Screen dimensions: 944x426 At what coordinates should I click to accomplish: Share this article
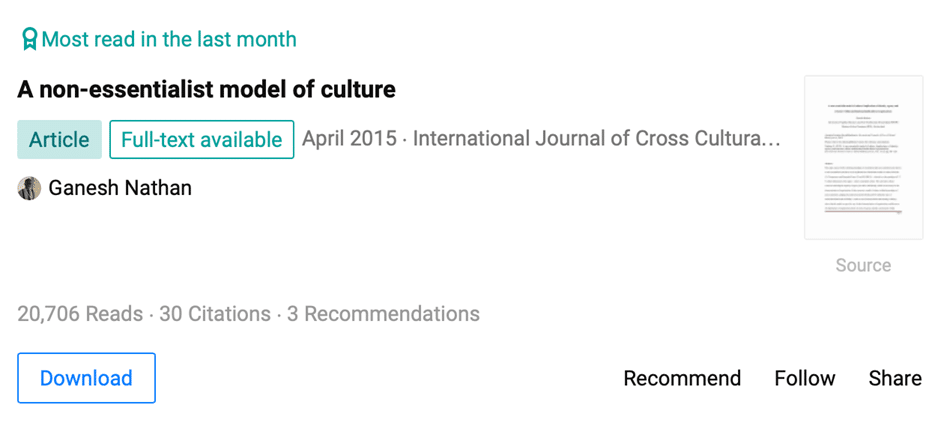click(895, 378)
